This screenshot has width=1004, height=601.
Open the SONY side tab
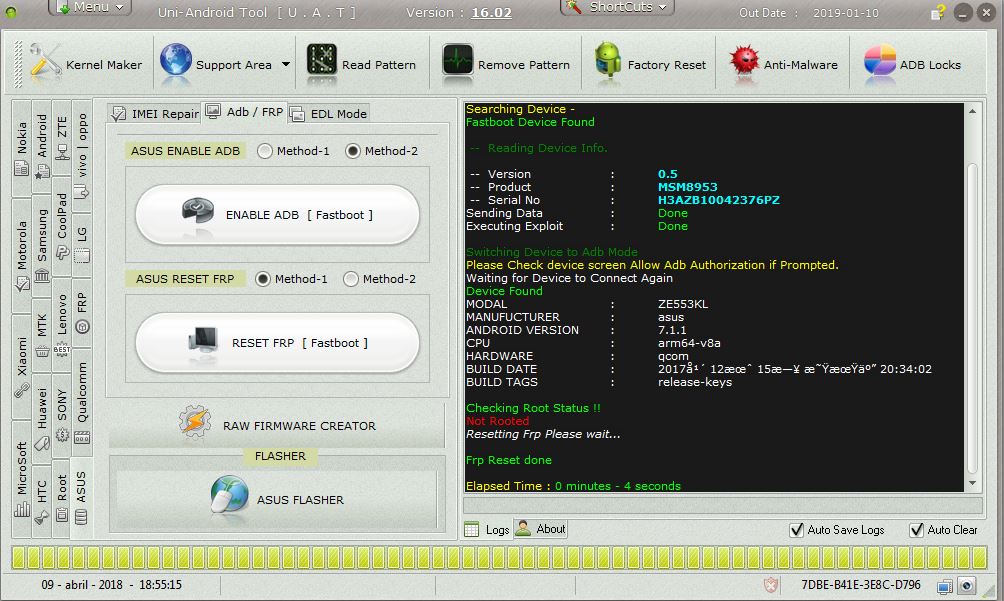[x=62, y=415]
